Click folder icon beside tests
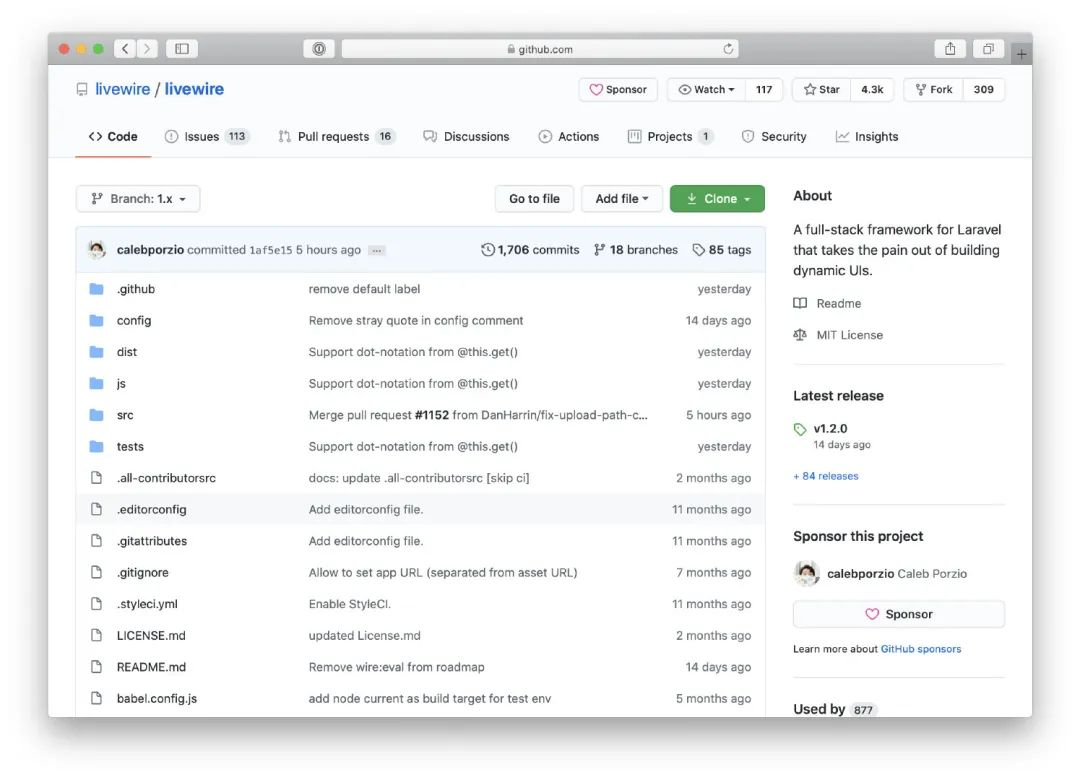Image resolution: width=1080 pixels, height=780 pixels. pos(96,447)
